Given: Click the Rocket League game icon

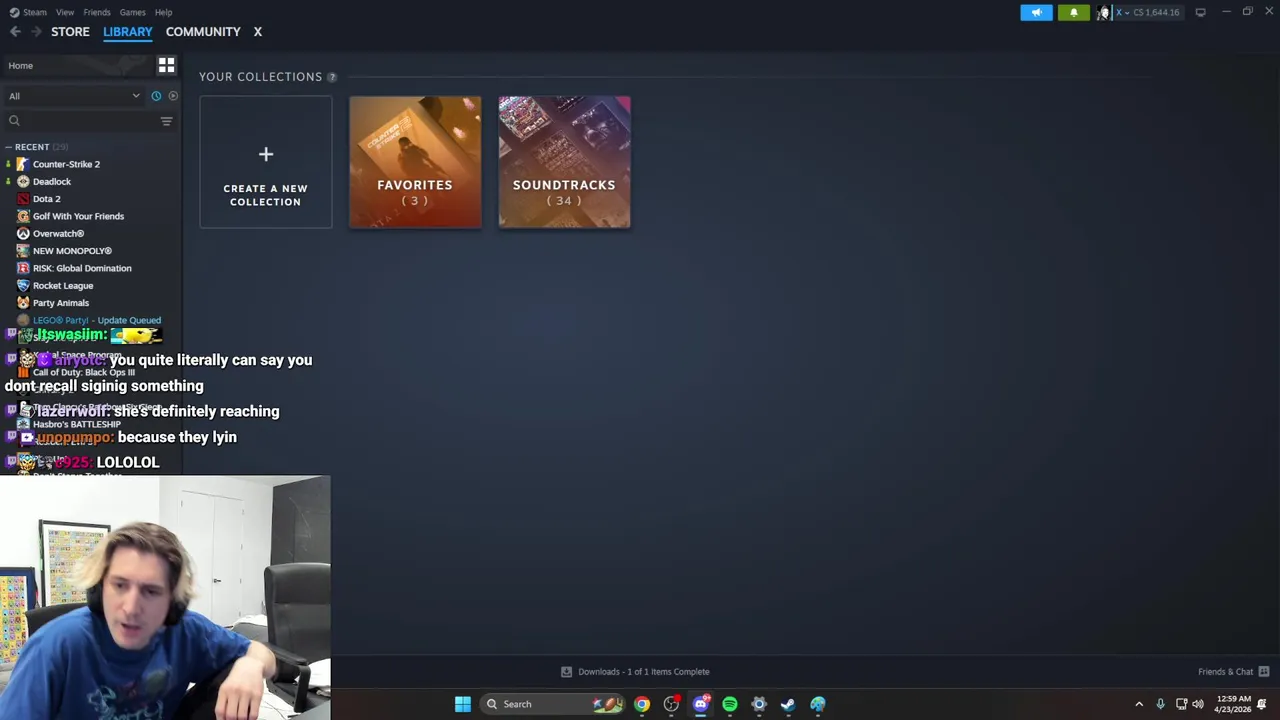Looking at the screenshot, I should (23, 285).
